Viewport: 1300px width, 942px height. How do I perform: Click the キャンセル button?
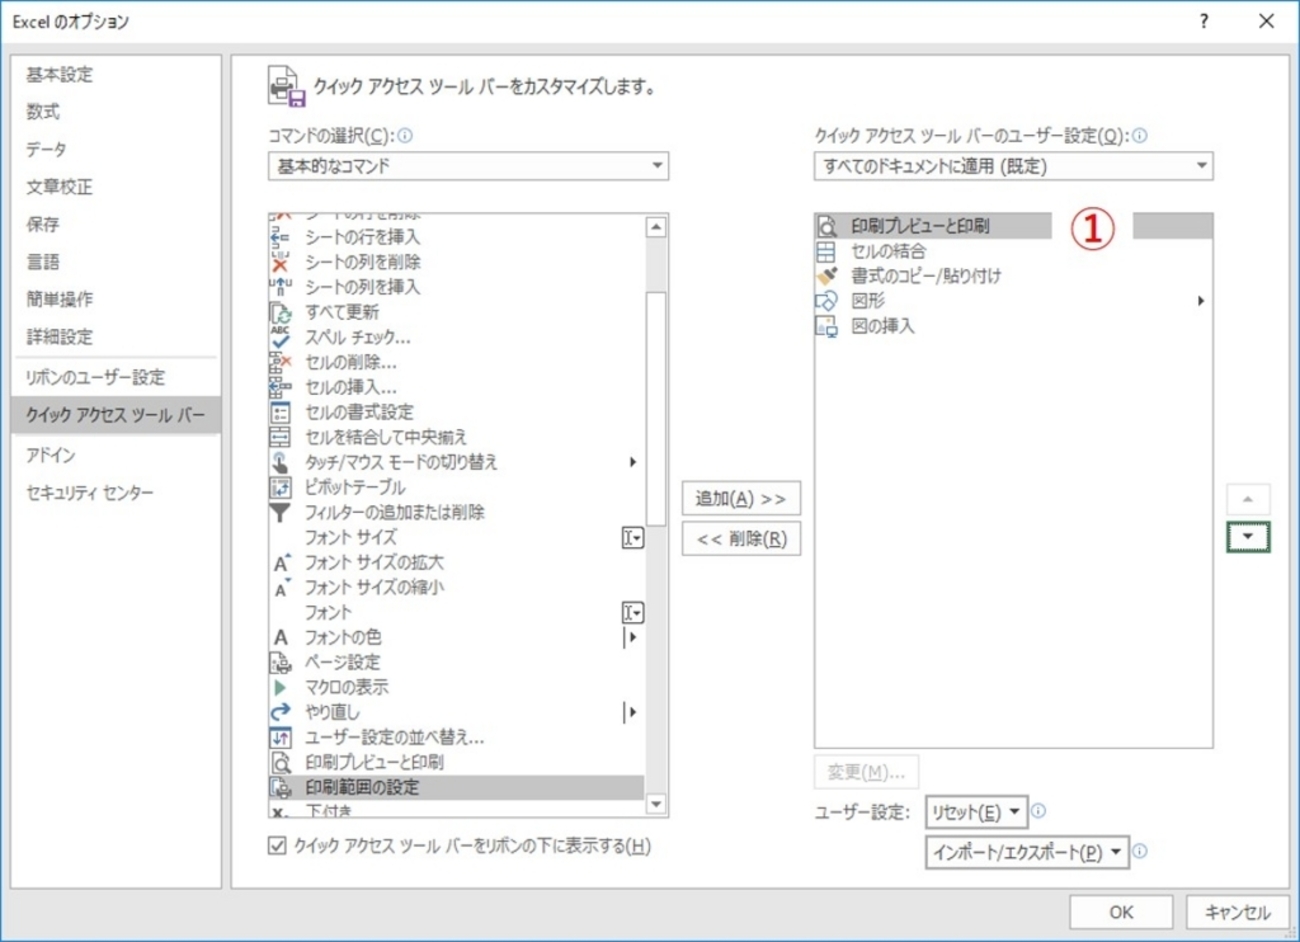[1237, 912]
